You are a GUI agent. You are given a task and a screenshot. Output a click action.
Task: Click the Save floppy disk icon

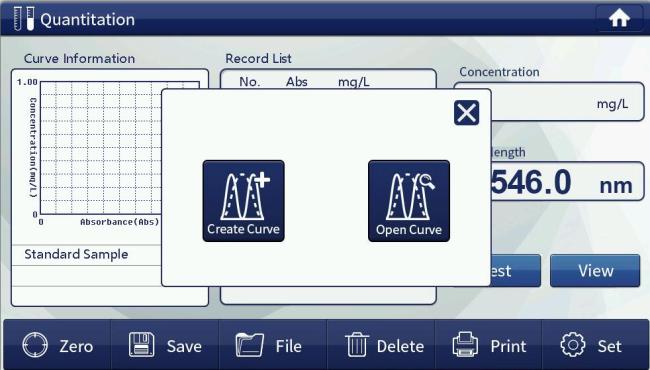(x=141, y=345)
